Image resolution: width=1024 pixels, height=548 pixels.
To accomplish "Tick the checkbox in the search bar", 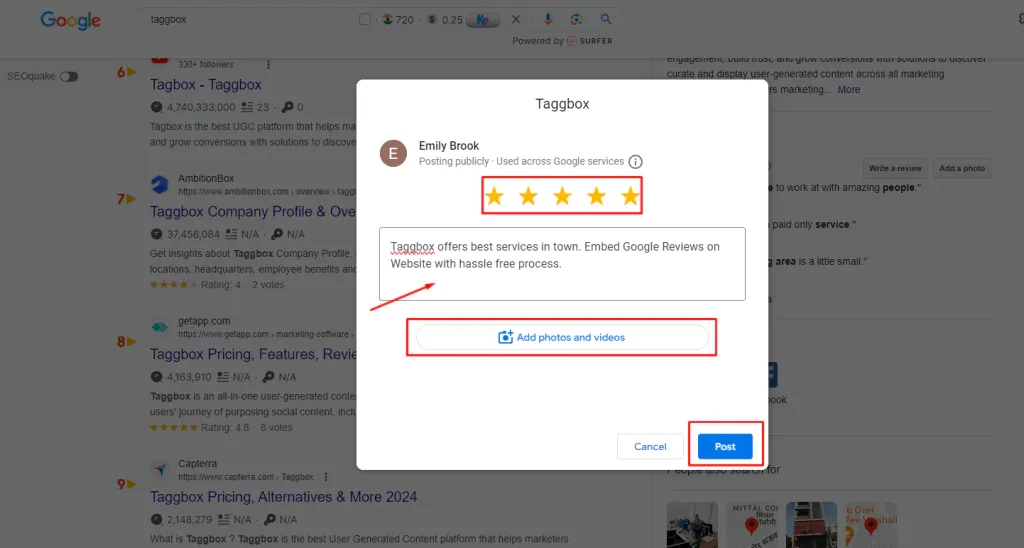I will (x=365, y=20).
